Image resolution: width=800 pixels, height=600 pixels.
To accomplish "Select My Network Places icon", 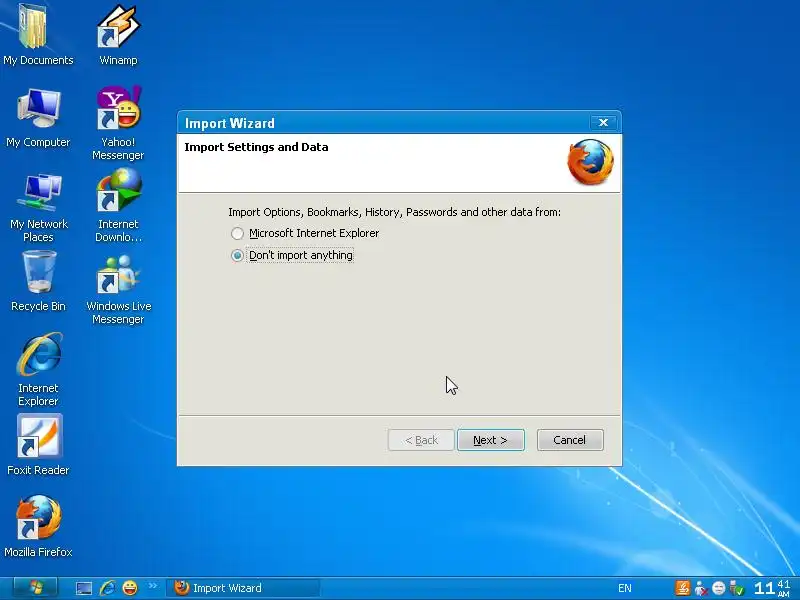I will click(x=38, y=207).
